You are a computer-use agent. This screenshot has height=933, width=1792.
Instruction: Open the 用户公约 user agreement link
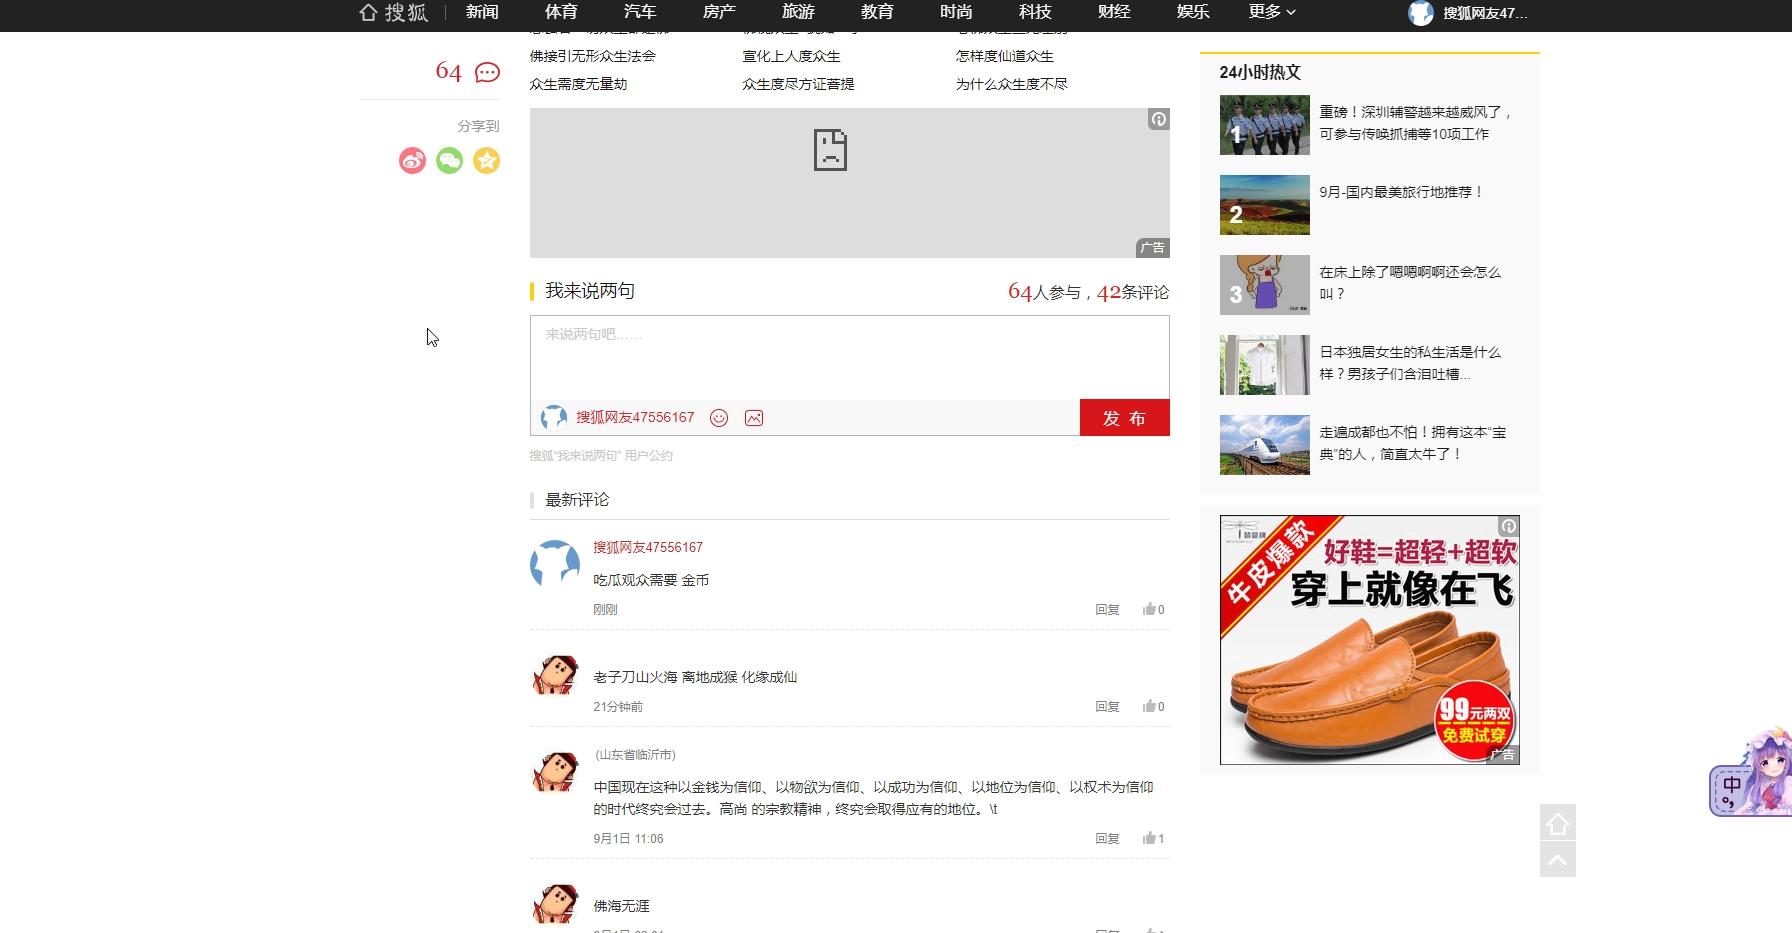(648, 456)
